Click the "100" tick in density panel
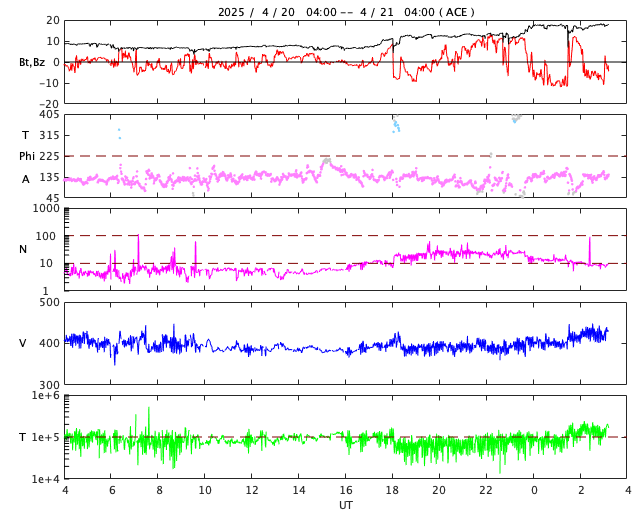 [x=46, y=236]
